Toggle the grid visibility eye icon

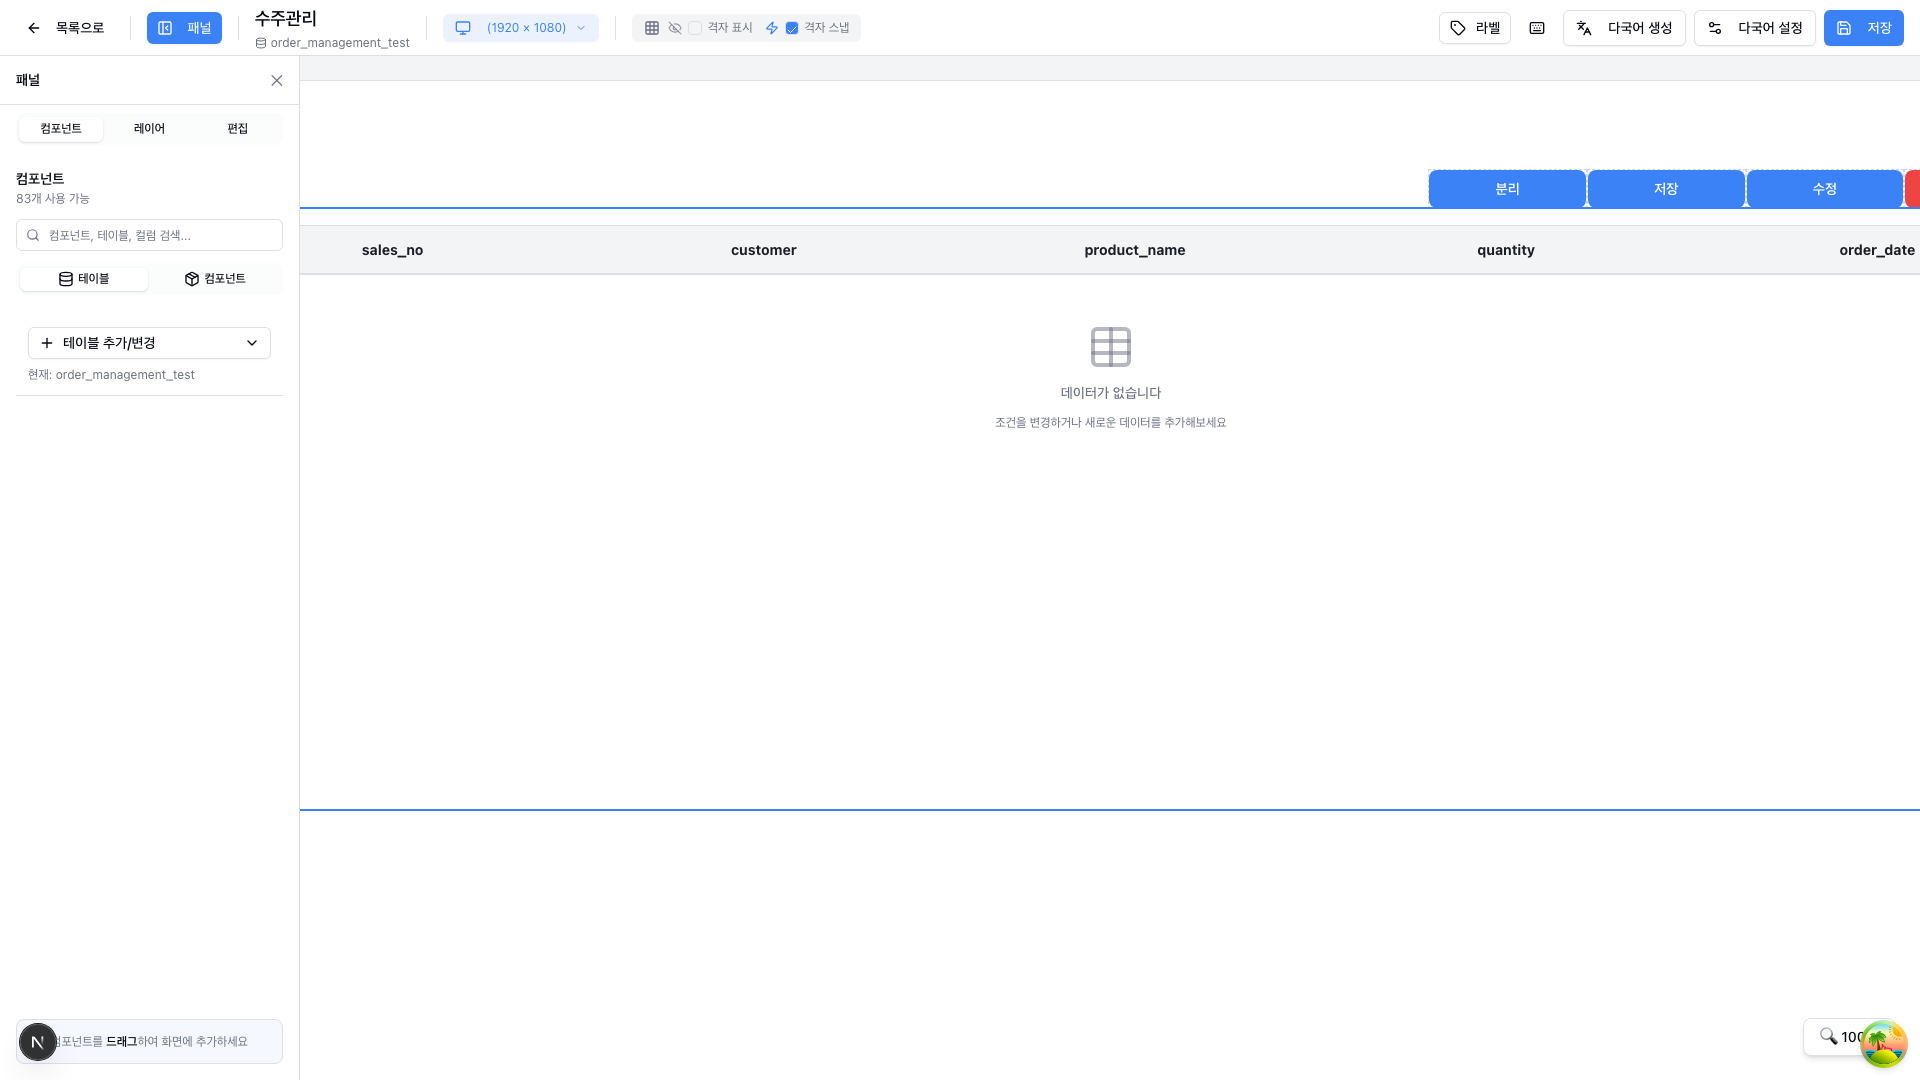coord(675,28)
